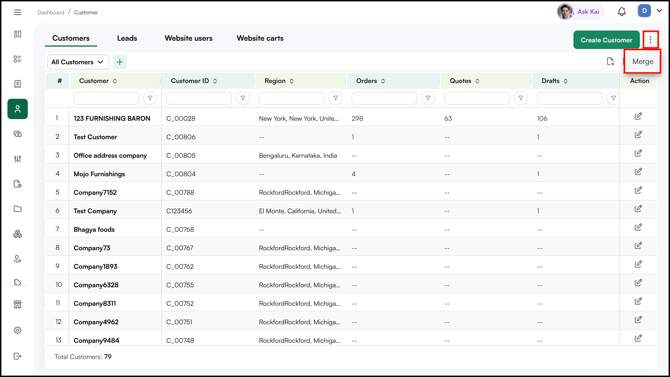Expand the user profile dropdown chevron
The image size is (670, 377).
point(659,11)
